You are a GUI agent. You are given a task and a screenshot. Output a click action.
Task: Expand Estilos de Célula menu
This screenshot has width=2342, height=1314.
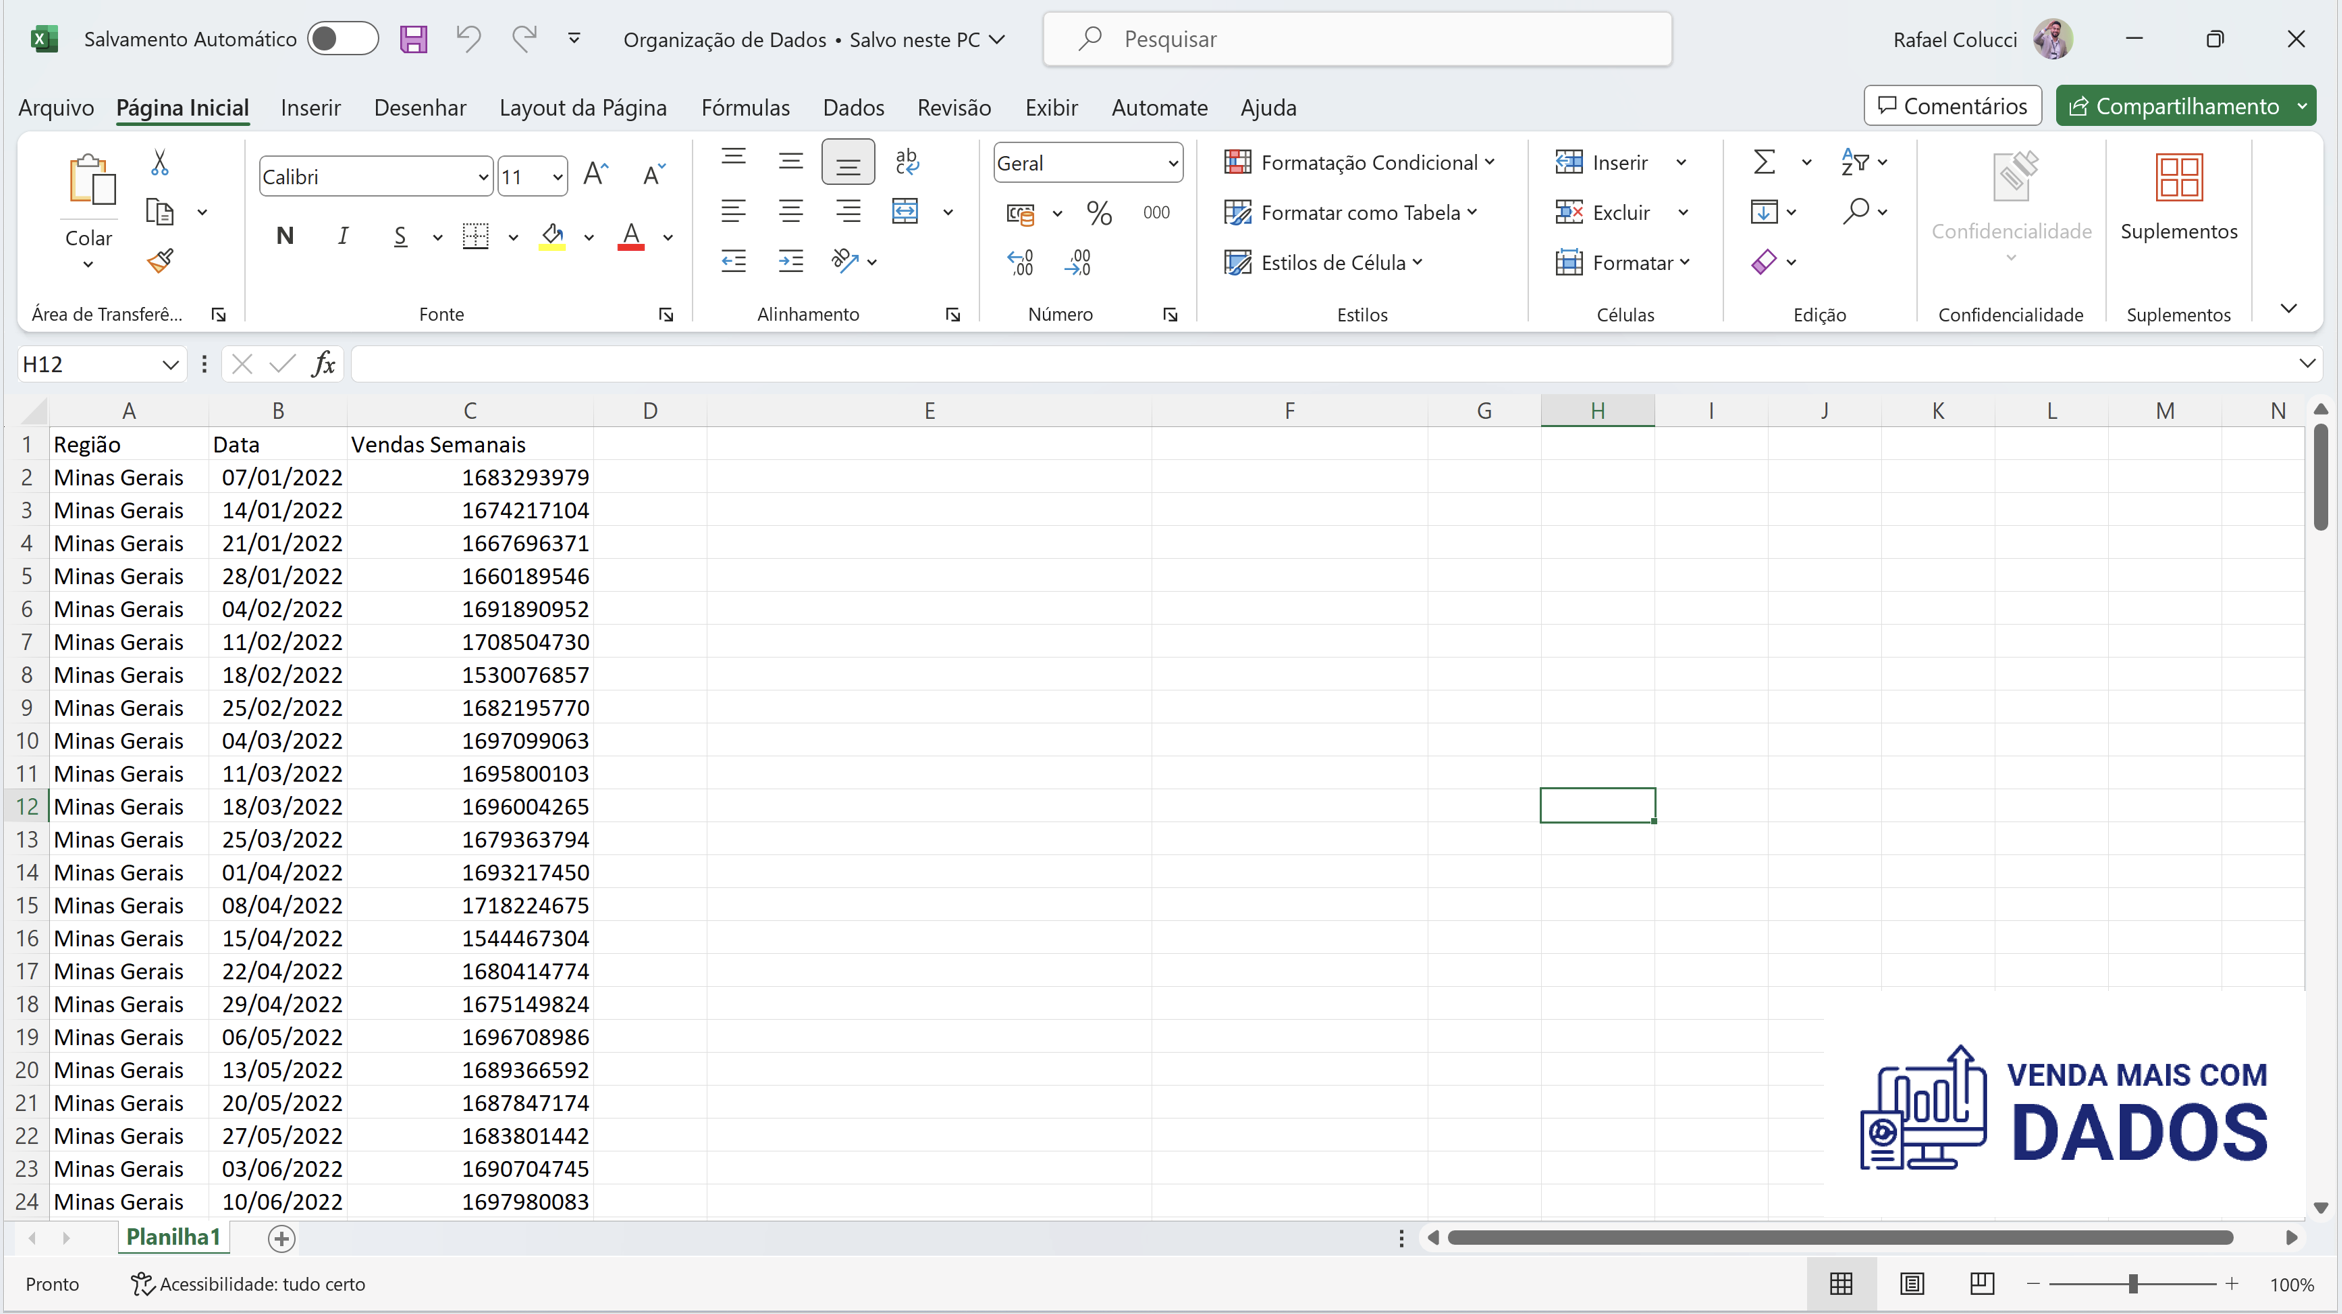(x=1323, y=262)
